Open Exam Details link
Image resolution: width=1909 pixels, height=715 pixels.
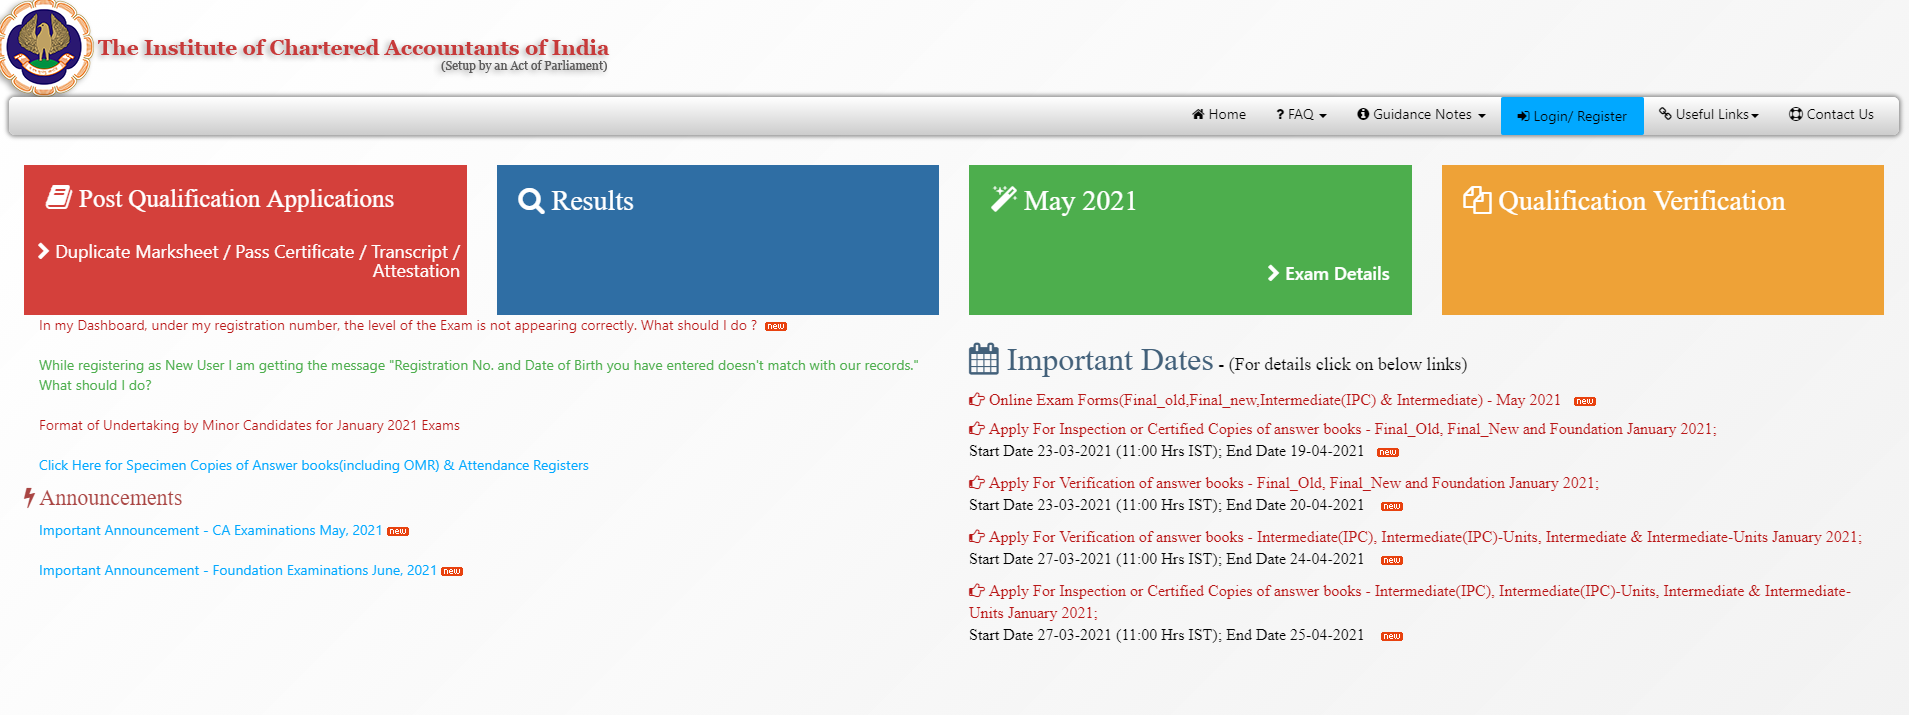[x=1337, y=274]
